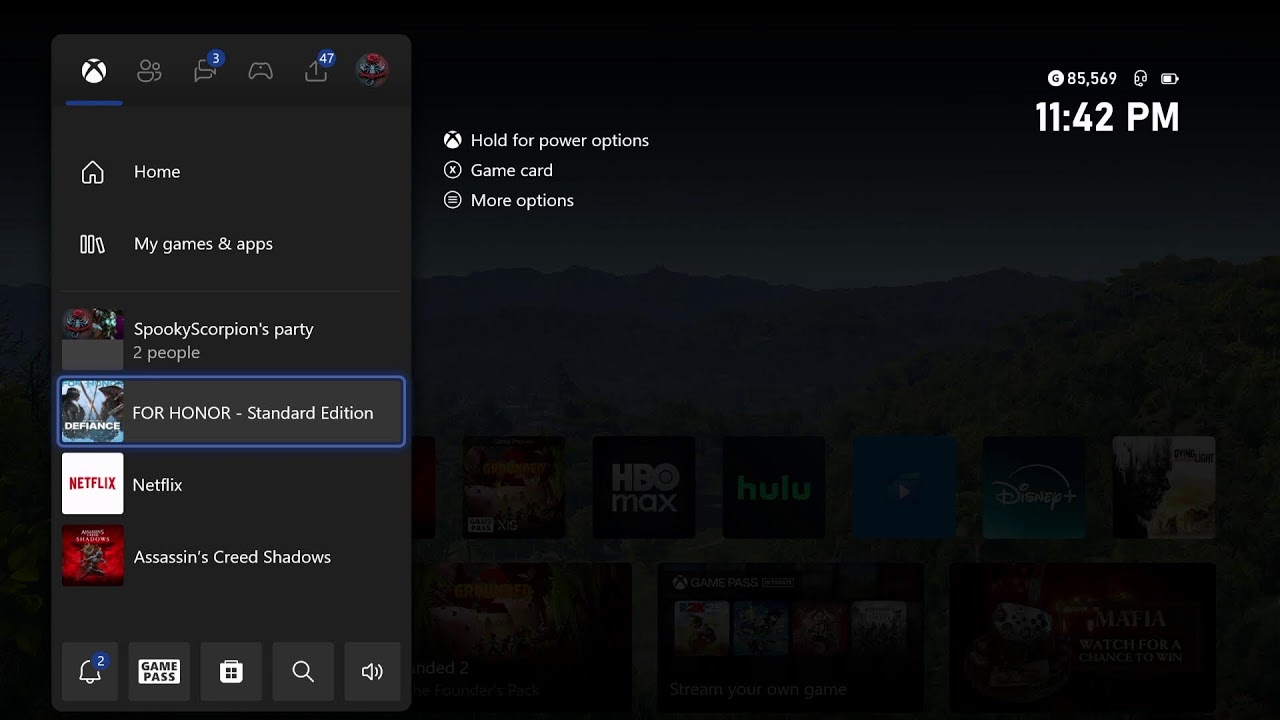This screenshot has width=1280, height=720.
Task: Open audio volume settings
Action: pyautogui.click(x=373, y=671)
